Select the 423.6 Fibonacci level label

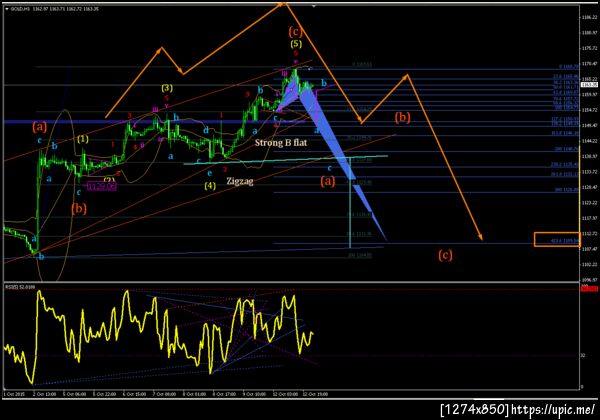click(565, 241)
